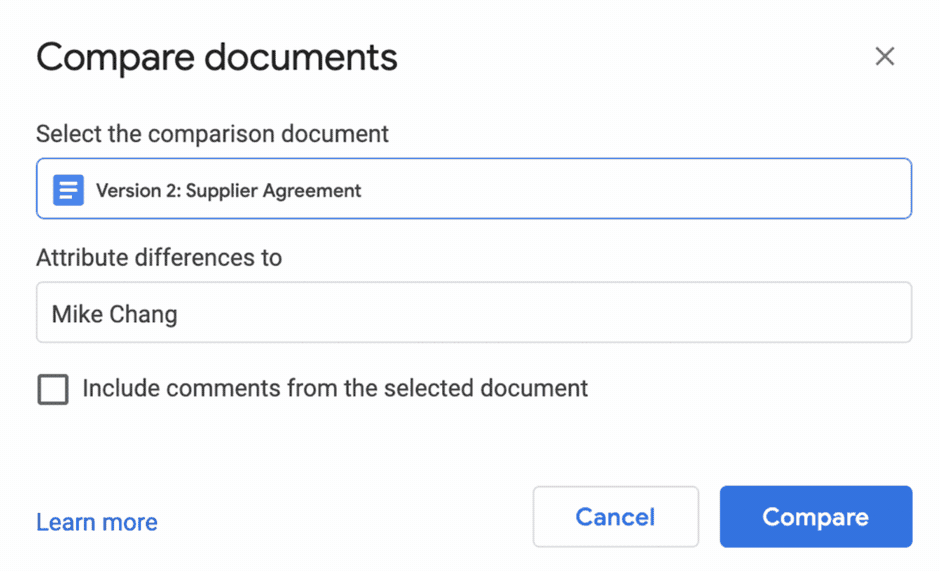Screen dimensions: 940x571
Task: Enable the Include comments checkbox
Action: pyautogui.click(x=53, y=389)
